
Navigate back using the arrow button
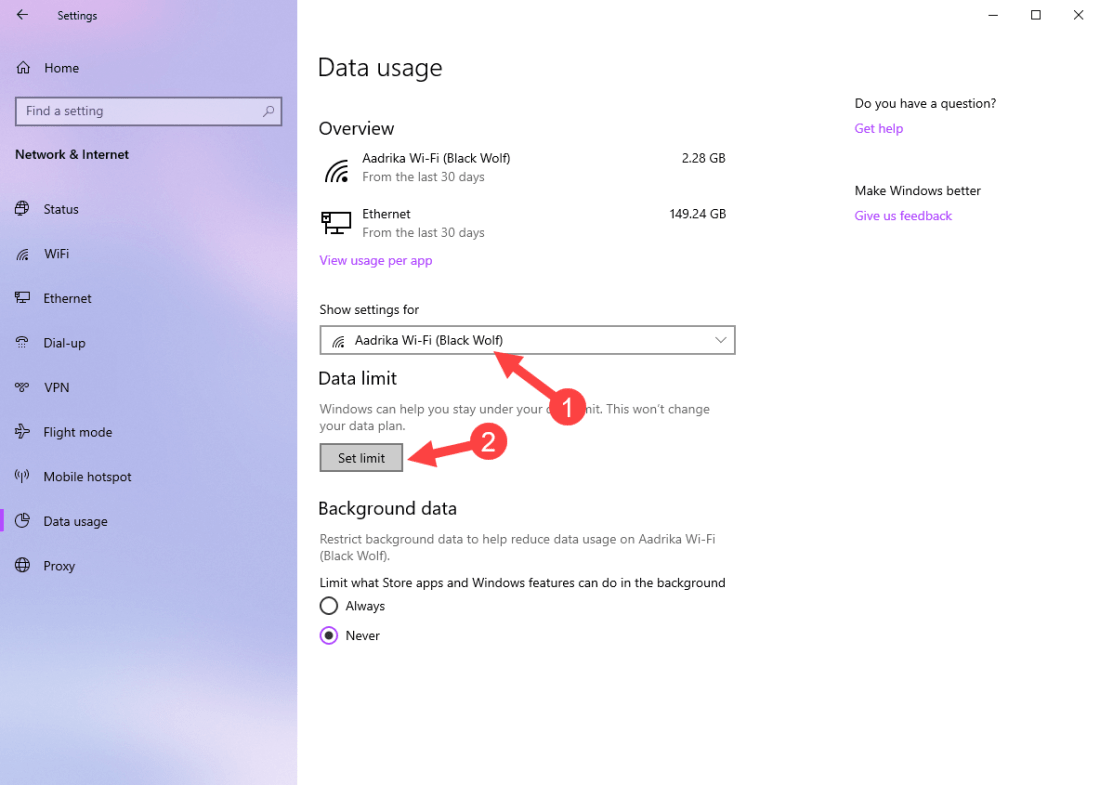[x=22, y=15]
